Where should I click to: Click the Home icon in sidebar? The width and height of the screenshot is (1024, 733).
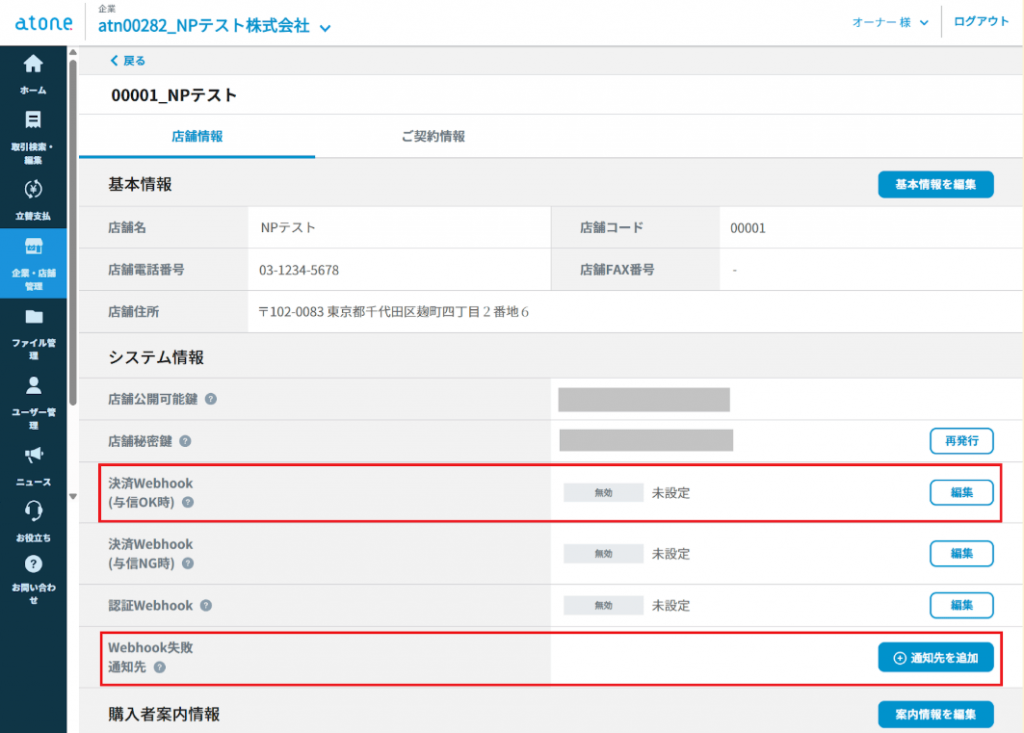pos(33,65)
